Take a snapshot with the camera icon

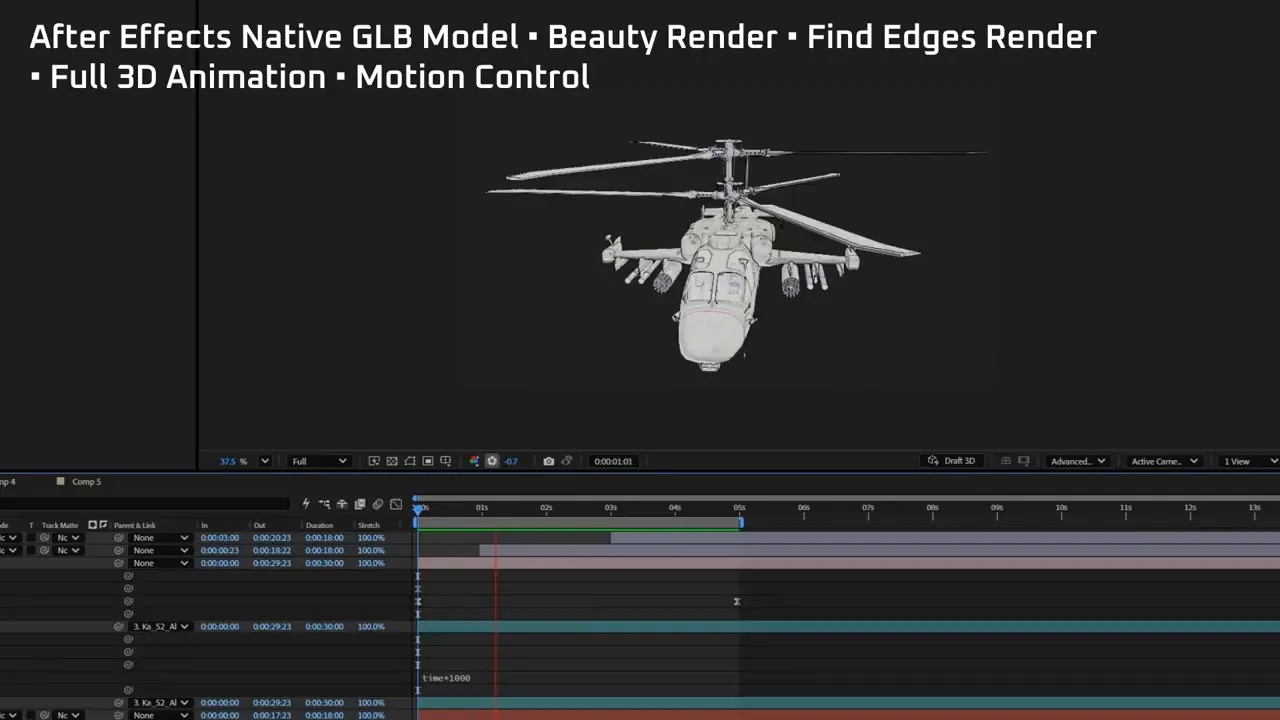coord(548,461)
